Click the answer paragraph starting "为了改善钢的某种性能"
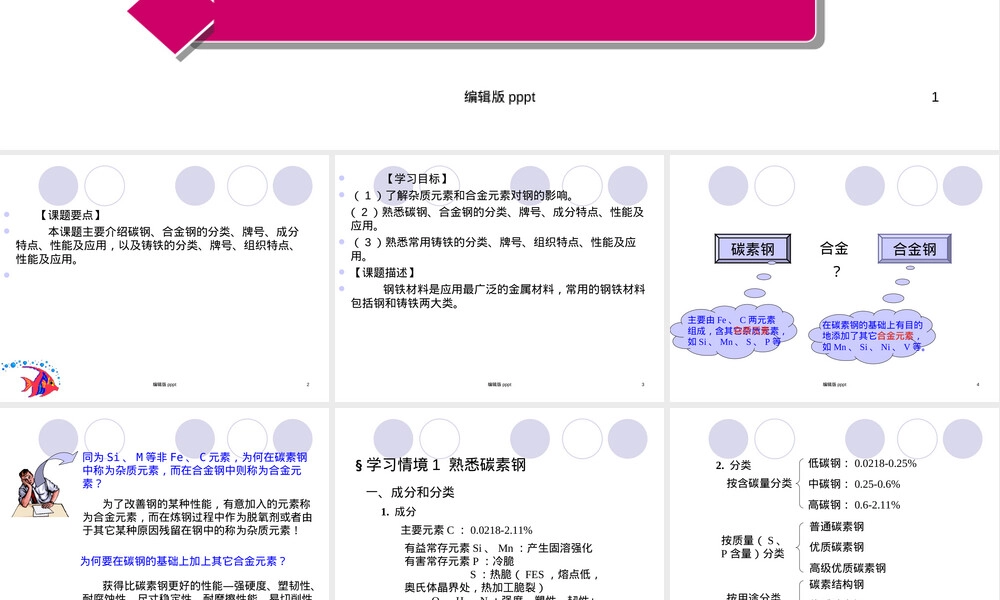Screen dimensions: 1000x600 (x=197, y=516)
